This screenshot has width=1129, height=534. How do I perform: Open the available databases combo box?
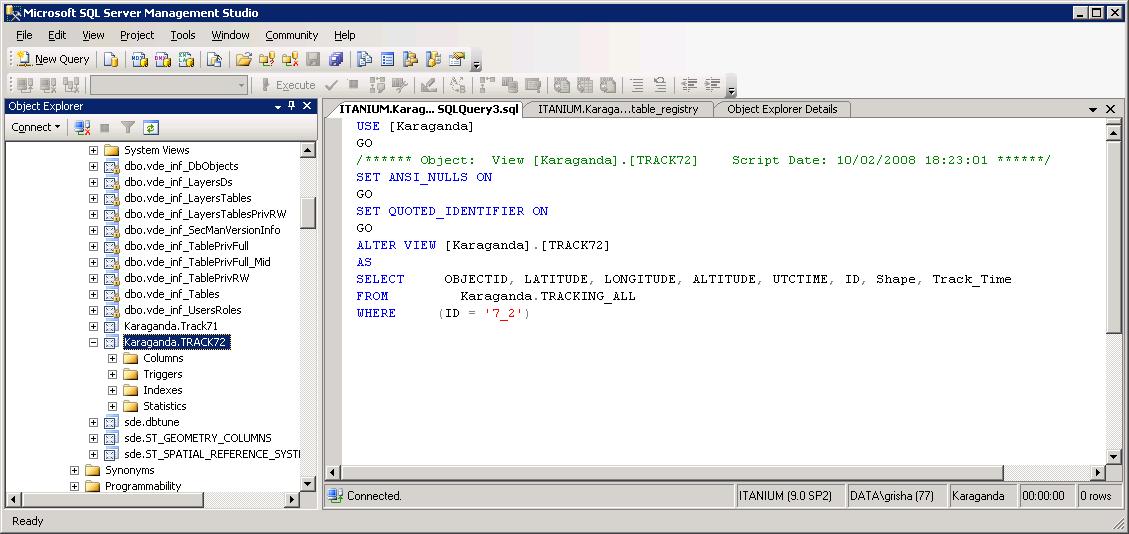click(168, 85)
